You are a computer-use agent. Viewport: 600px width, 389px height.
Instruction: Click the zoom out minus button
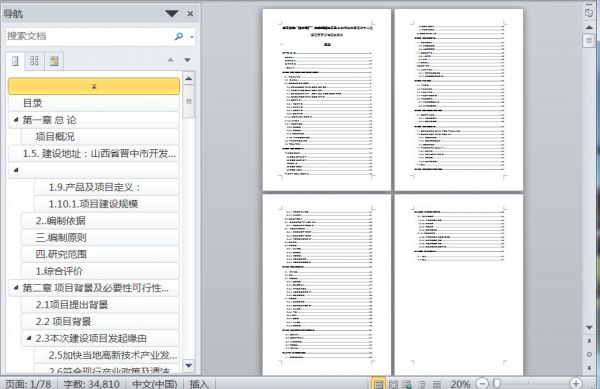click(483, 383)
